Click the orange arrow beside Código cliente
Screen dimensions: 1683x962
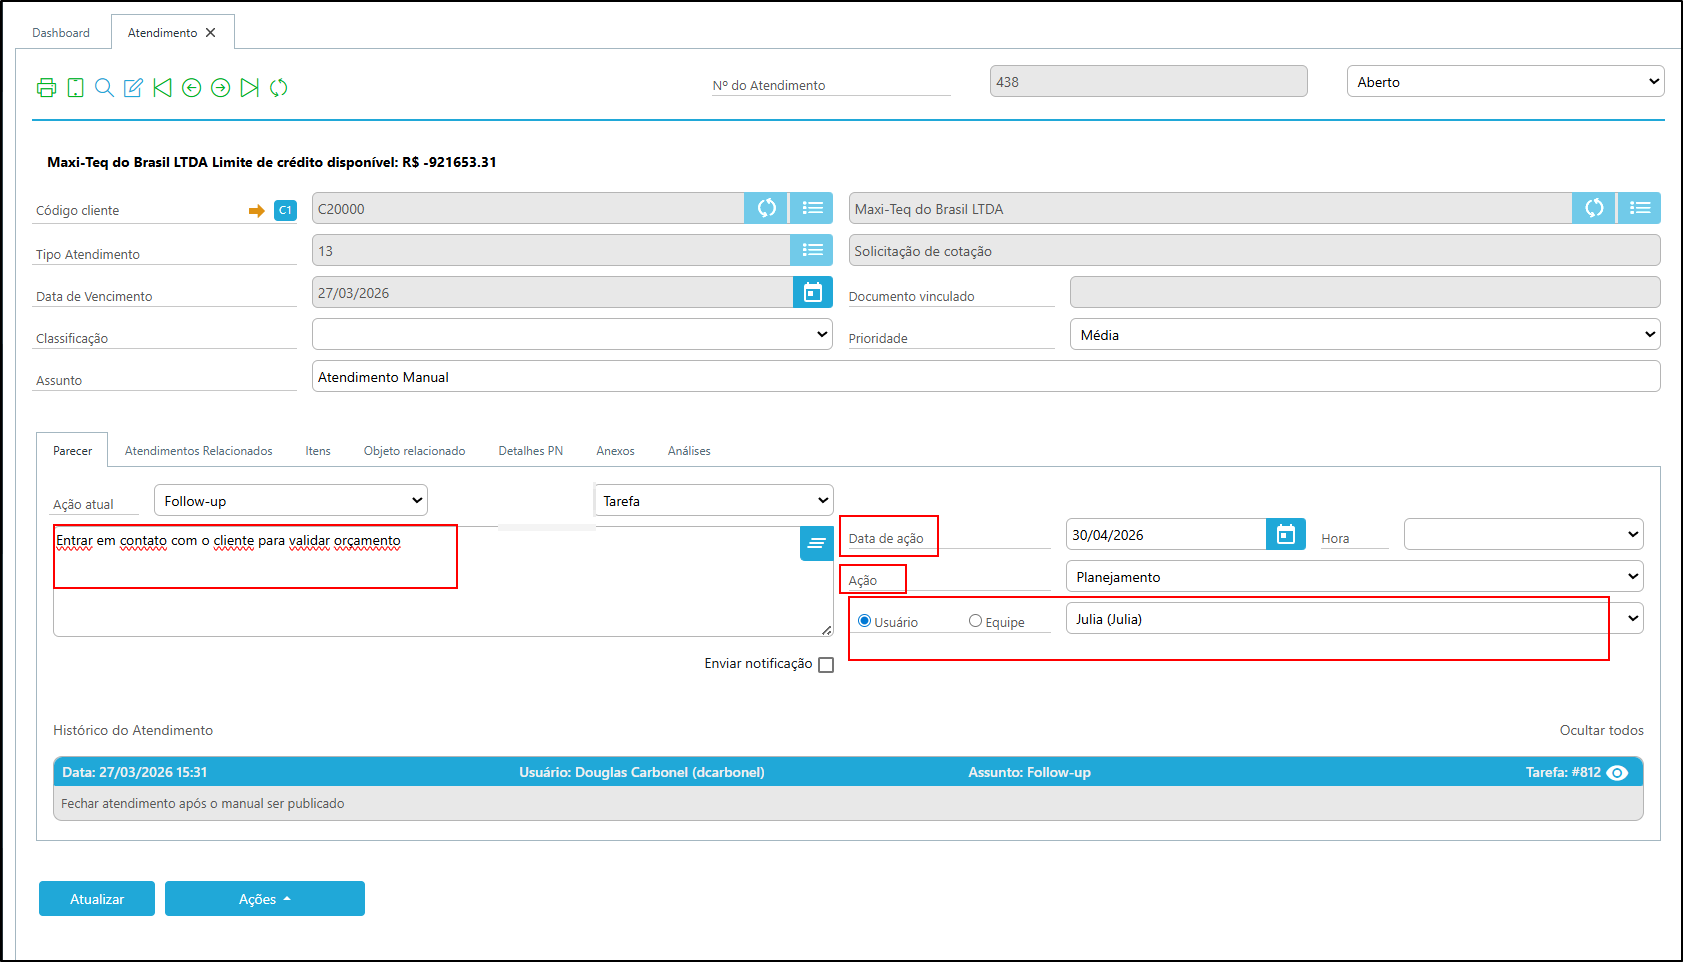coord(257,210)
